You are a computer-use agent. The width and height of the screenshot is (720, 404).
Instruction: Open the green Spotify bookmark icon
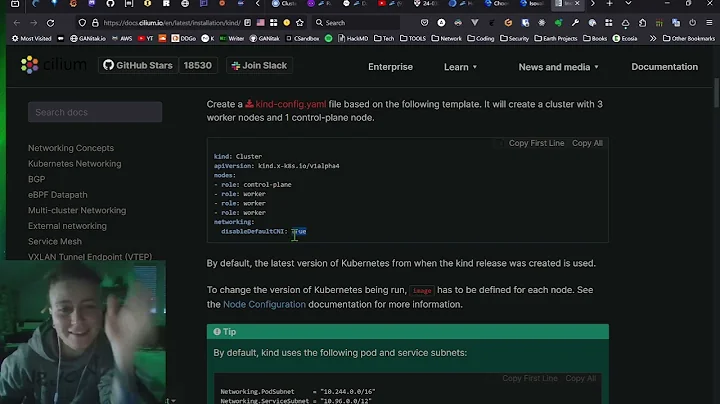click(x=328, y=39)
